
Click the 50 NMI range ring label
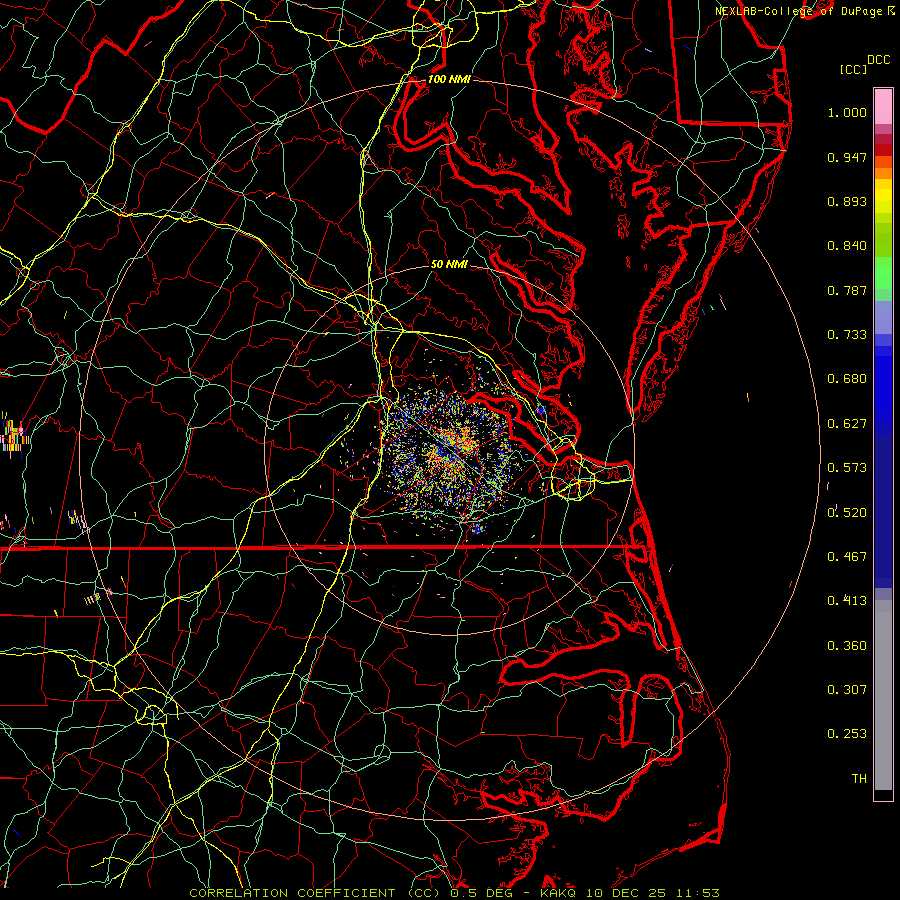point(449,264)
